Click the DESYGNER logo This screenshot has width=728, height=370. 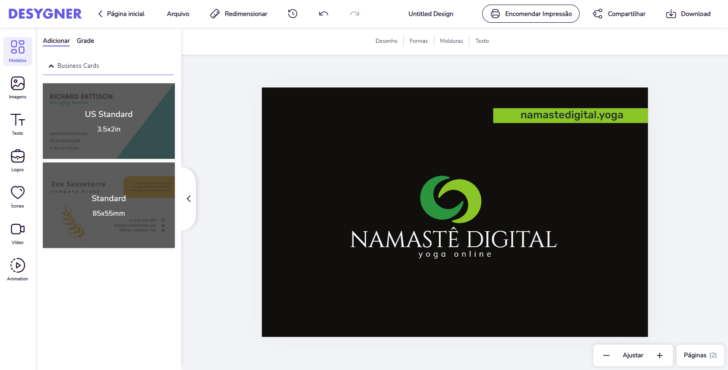point(45,14)
